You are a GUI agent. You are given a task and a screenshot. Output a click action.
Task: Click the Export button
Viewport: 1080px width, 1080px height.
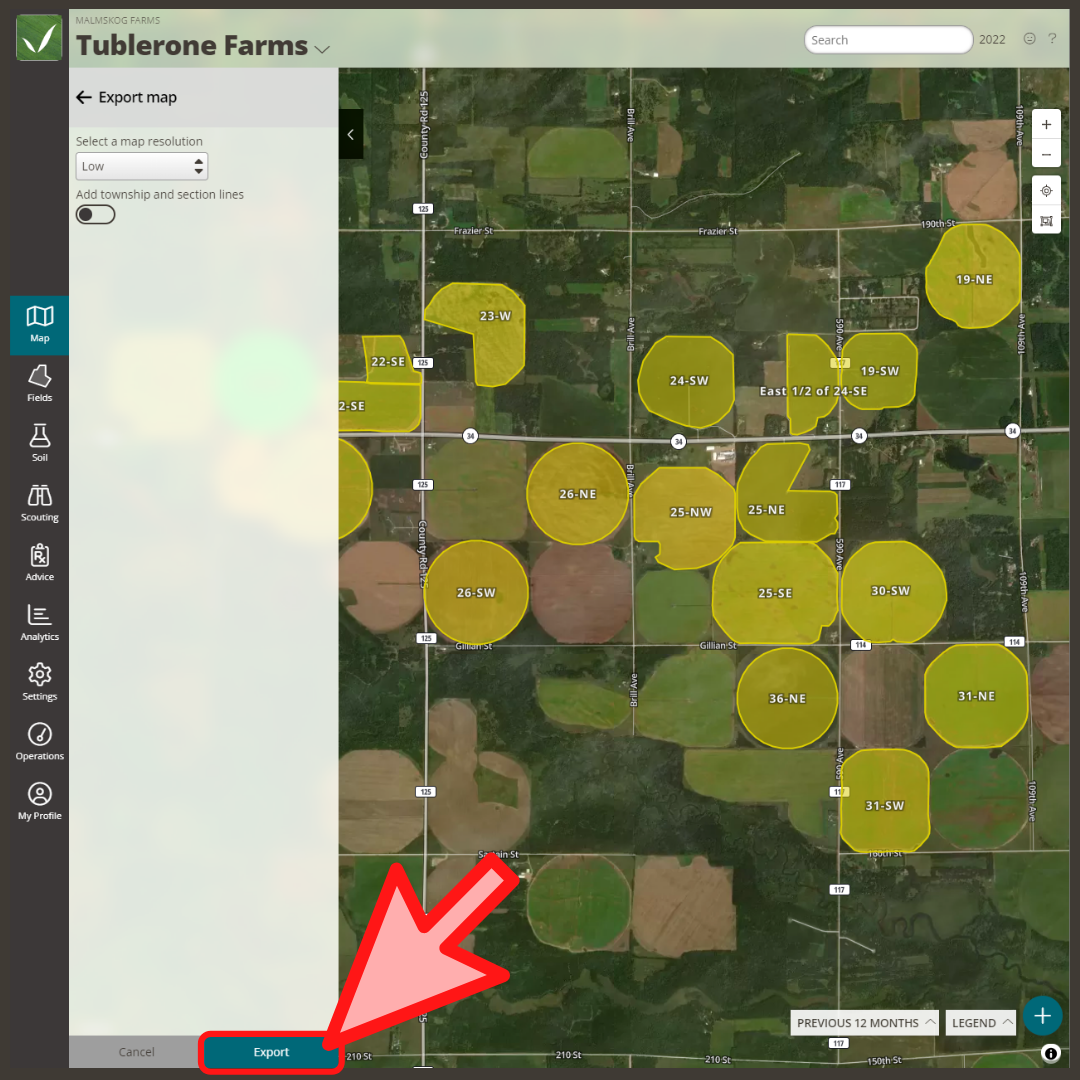pyautogui.click(x=271, y=1052)
